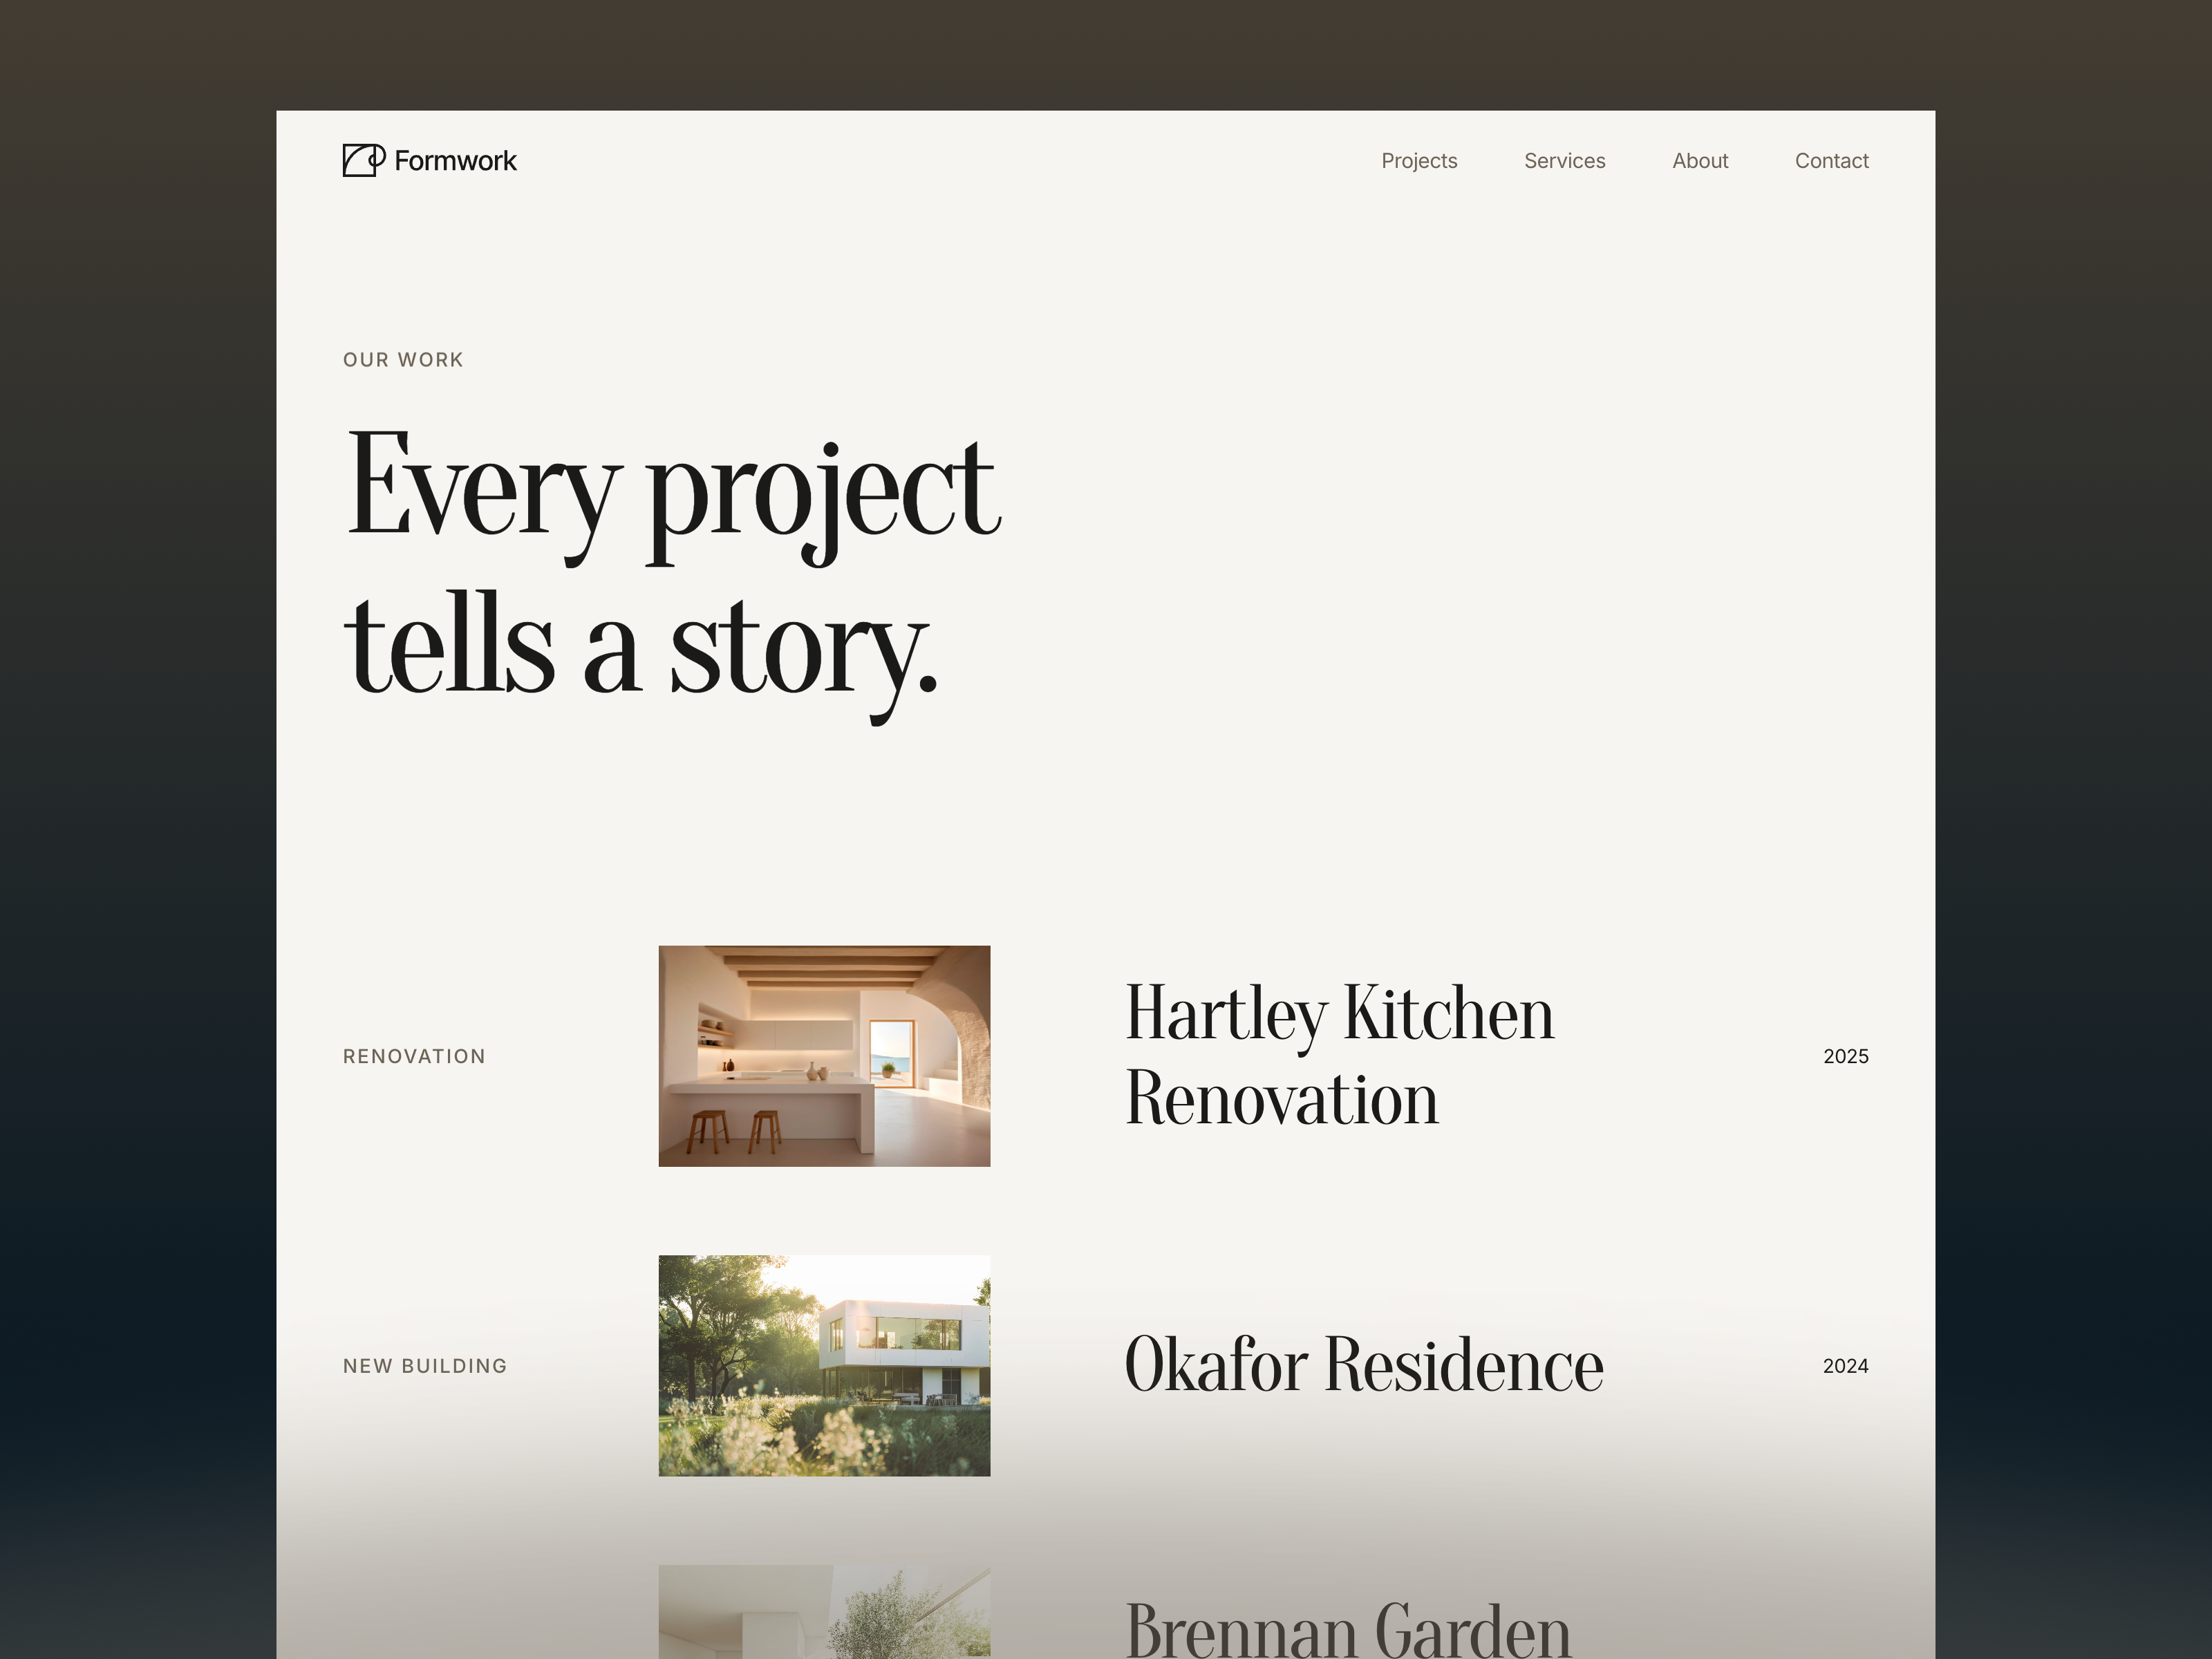
Task: Open the About page link
Action: click(1700, 161)
